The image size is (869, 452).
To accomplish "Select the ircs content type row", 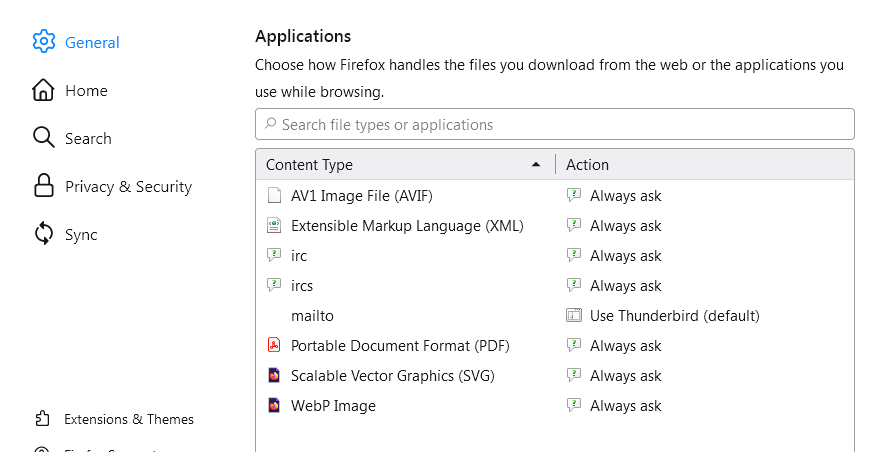I will [555, 285].
